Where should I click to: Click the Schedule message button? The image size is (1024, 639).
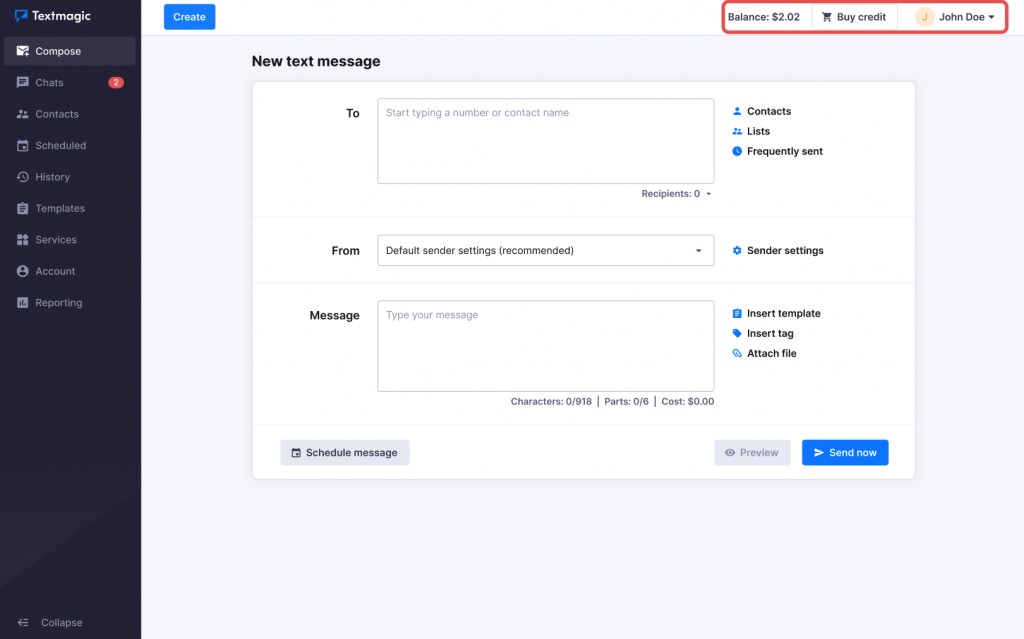345,453
